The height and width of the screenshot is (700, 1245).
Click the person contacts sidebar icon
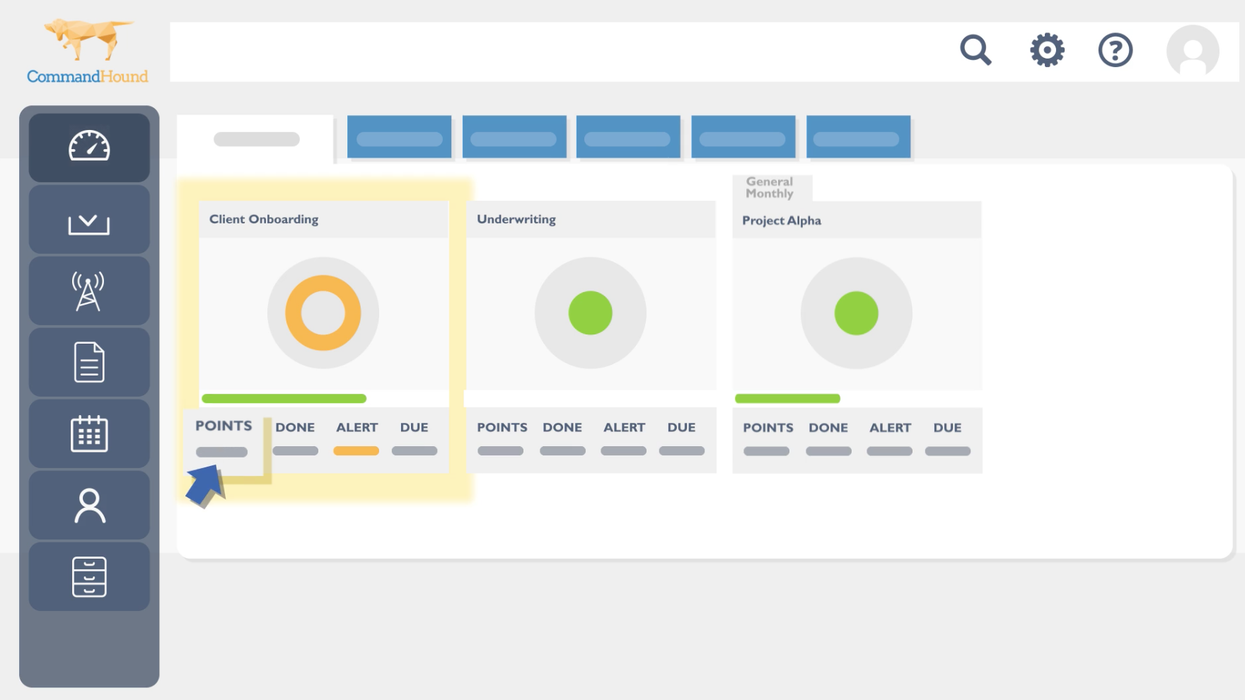point(89,506)
